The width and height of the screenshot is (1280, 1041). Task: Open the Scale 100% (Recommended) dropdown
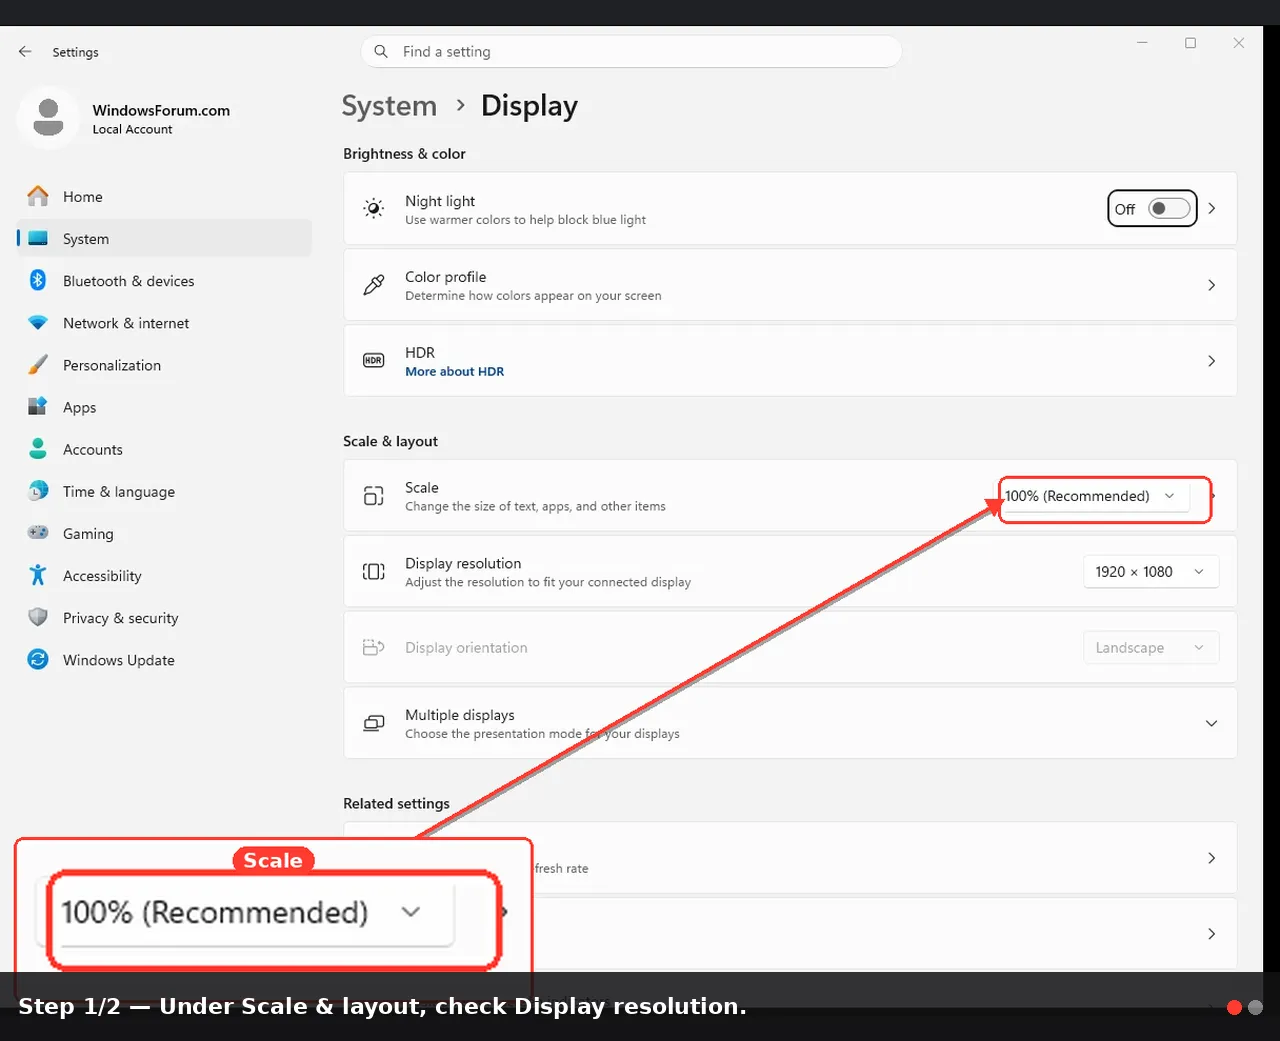pos(1095,496)
